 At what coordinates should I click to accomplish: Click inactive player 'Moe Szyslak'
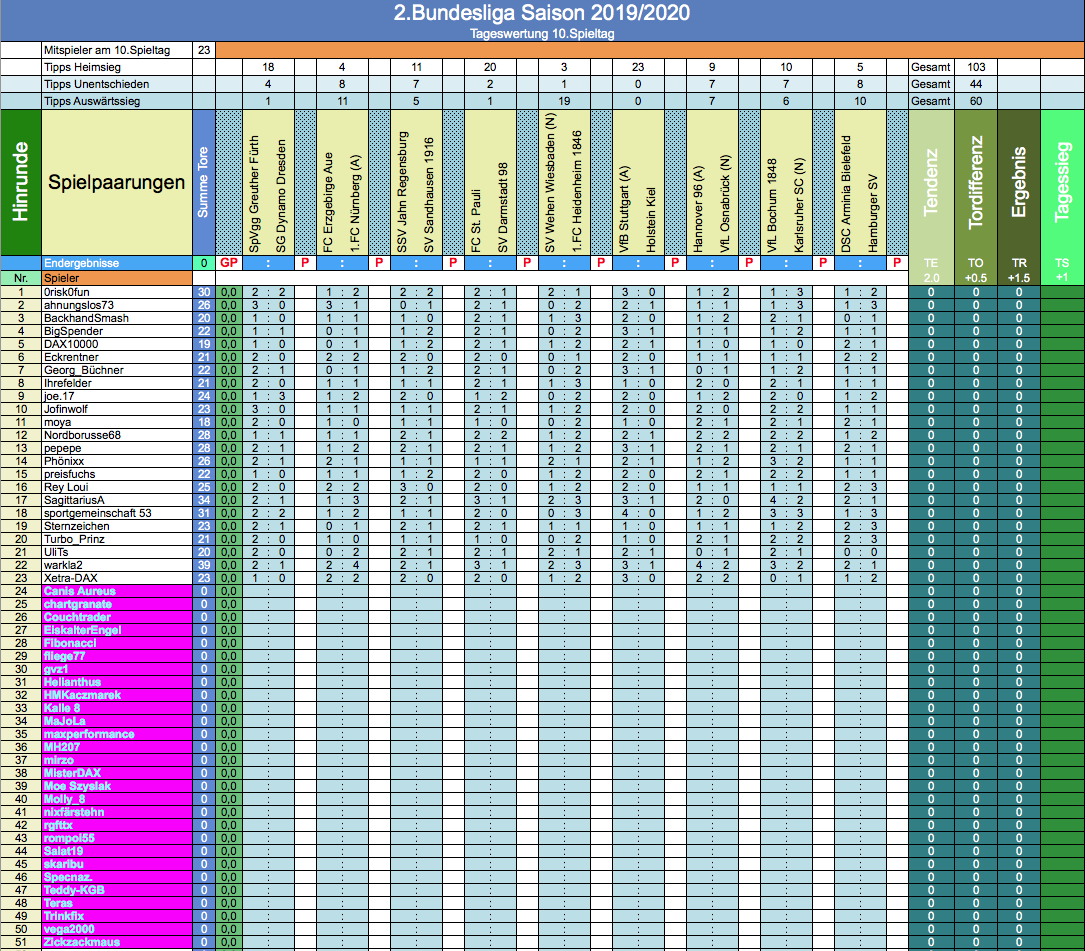78,786
